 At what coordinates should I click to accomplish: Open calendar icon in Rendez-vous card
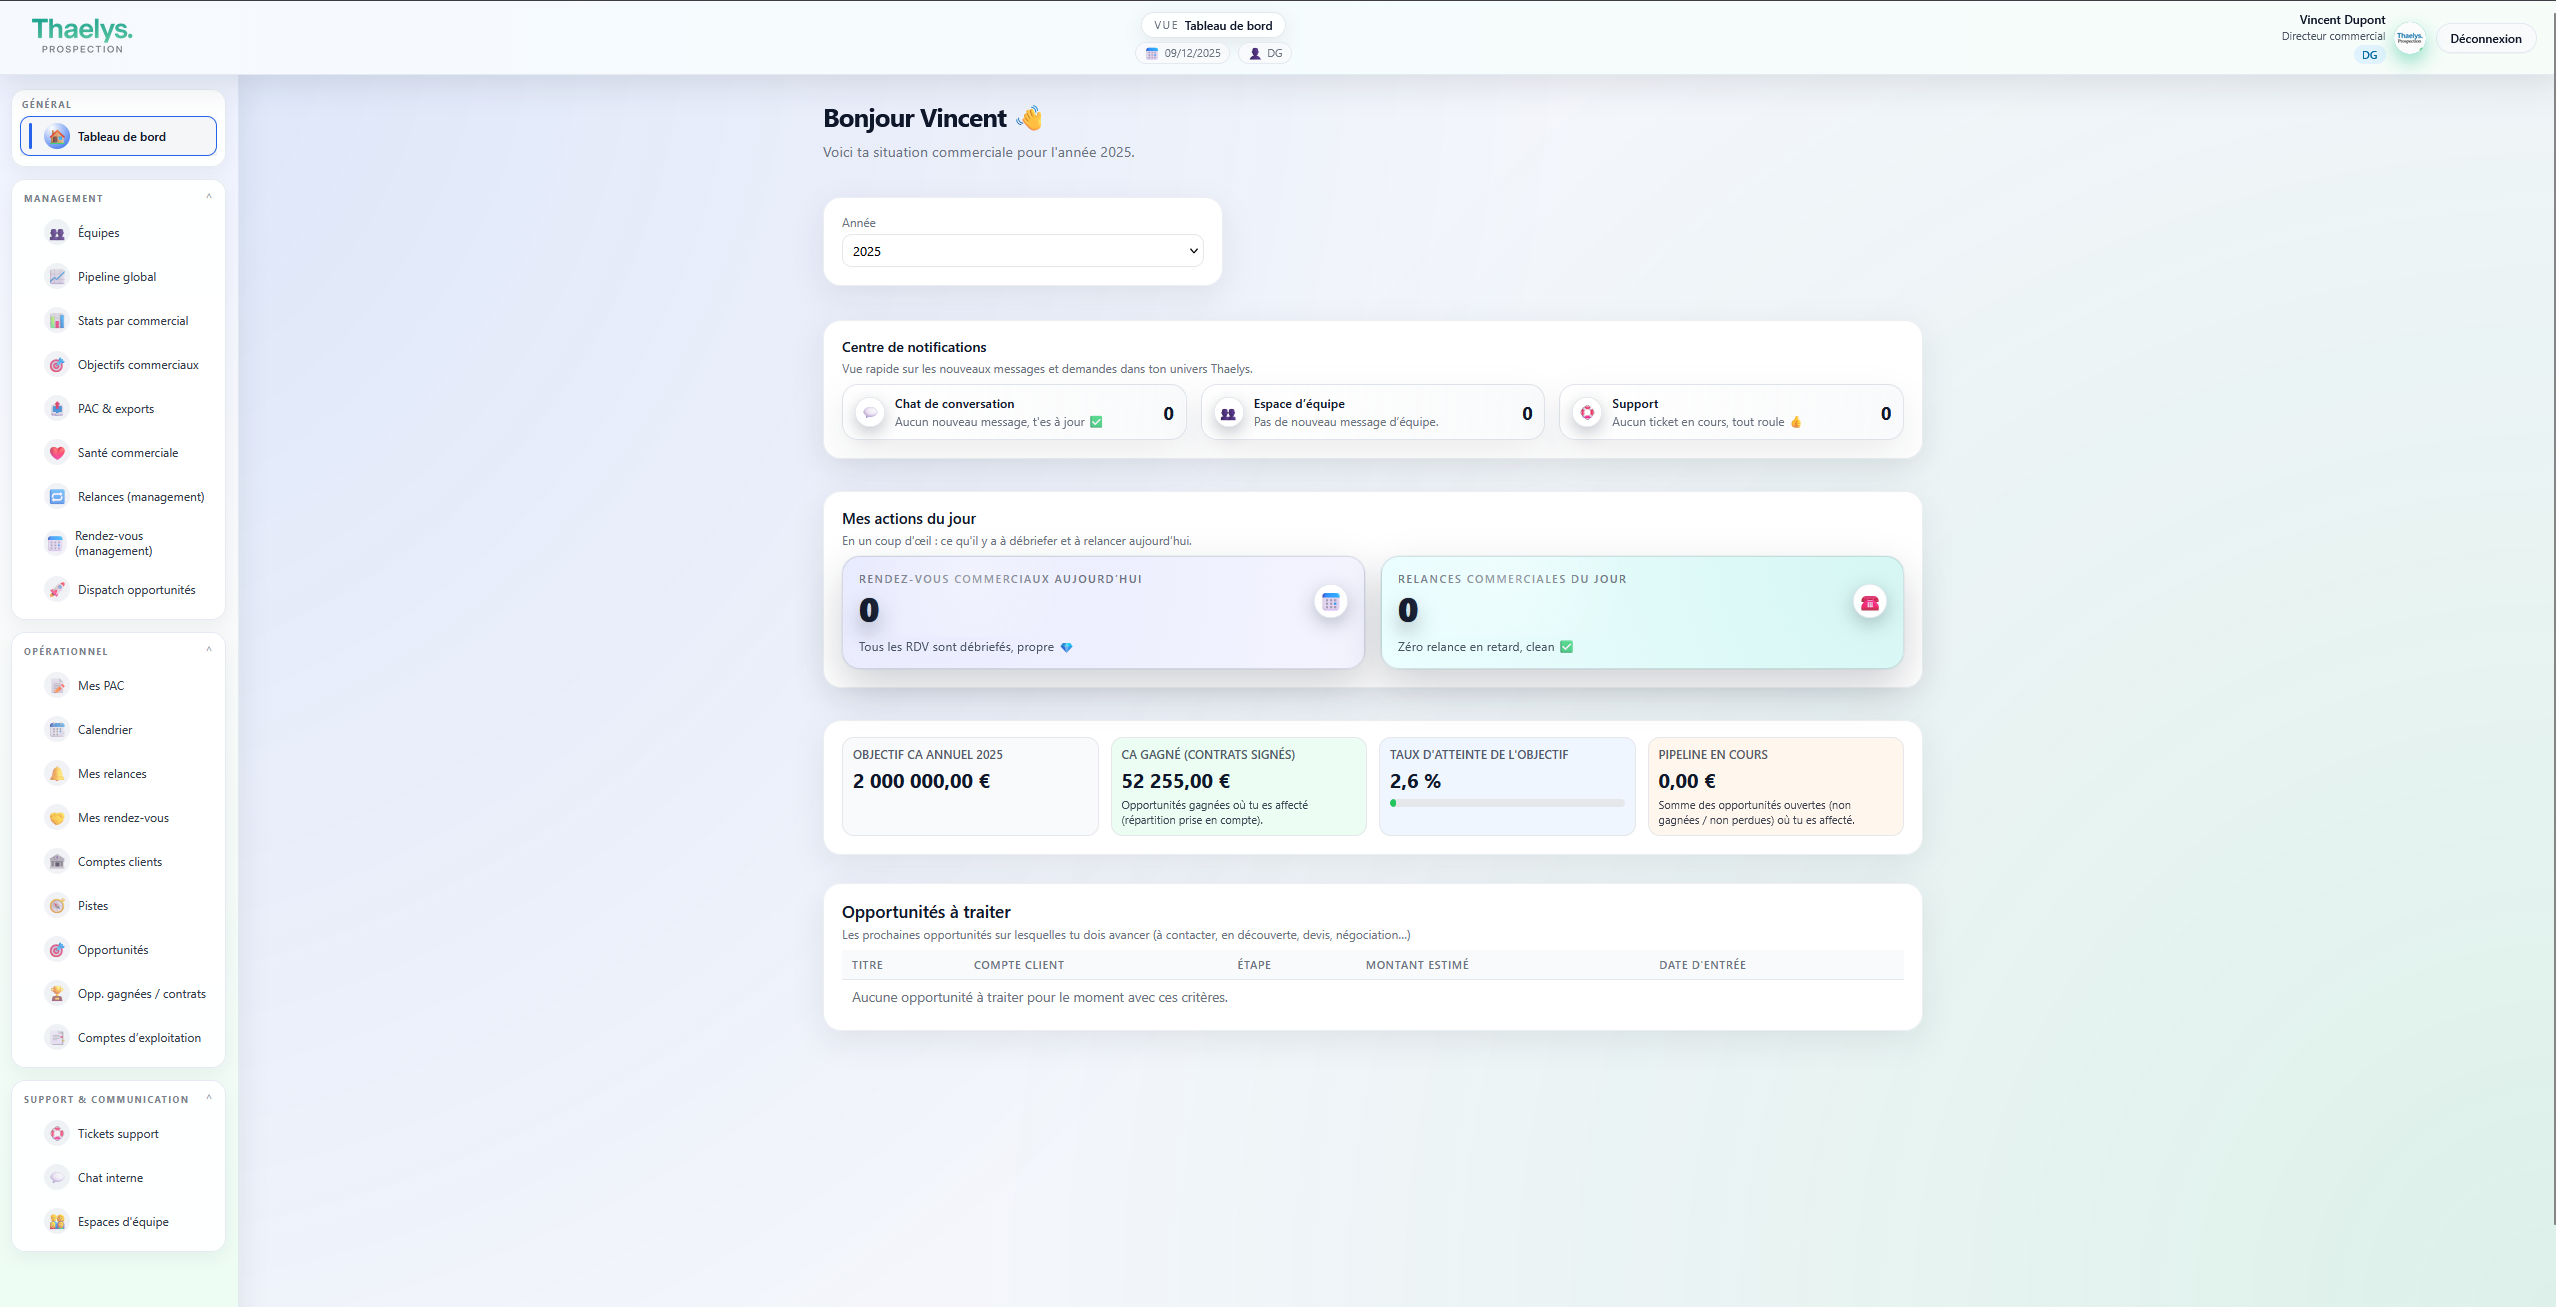tap(1330, 602)
